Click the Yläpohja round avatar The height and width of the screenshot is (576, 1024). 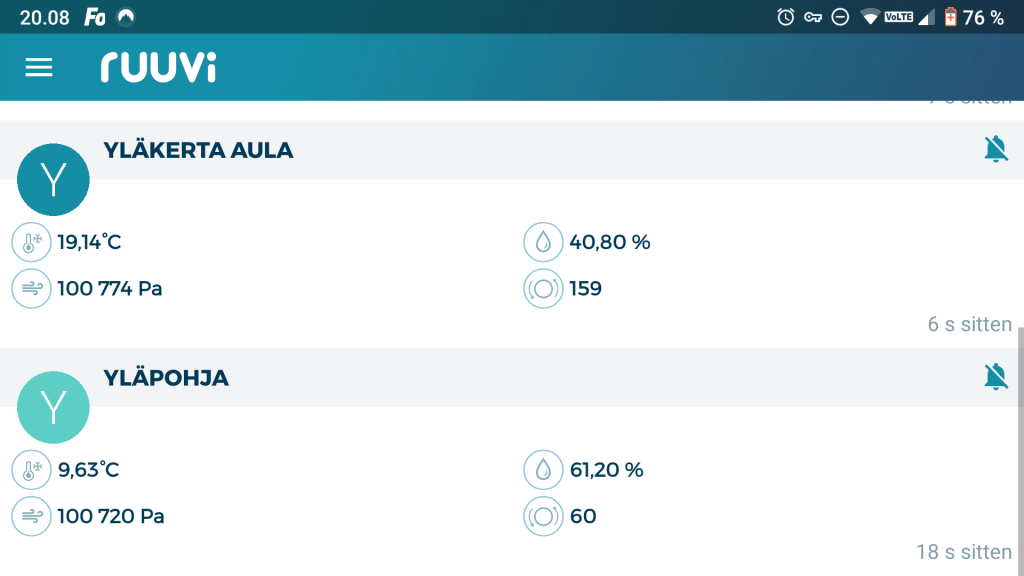coord(54,407)
